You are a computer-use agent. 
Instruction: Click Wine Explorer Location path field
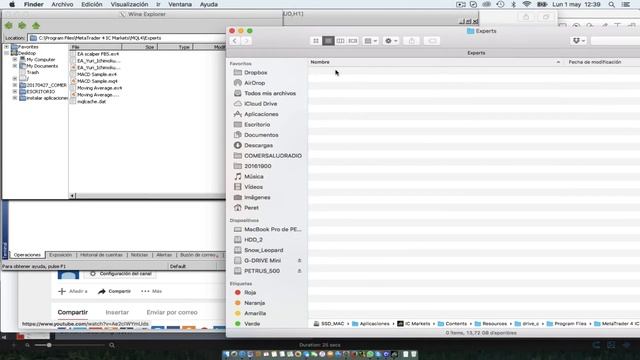(x=127, y=38)
